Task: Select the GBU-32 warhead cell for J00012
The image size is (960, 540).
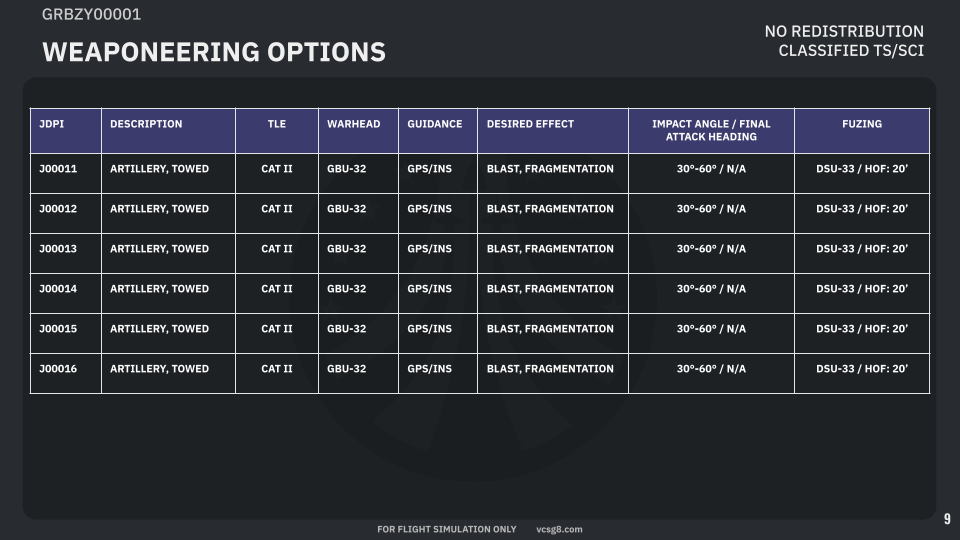Action: [x=347, y=209]
